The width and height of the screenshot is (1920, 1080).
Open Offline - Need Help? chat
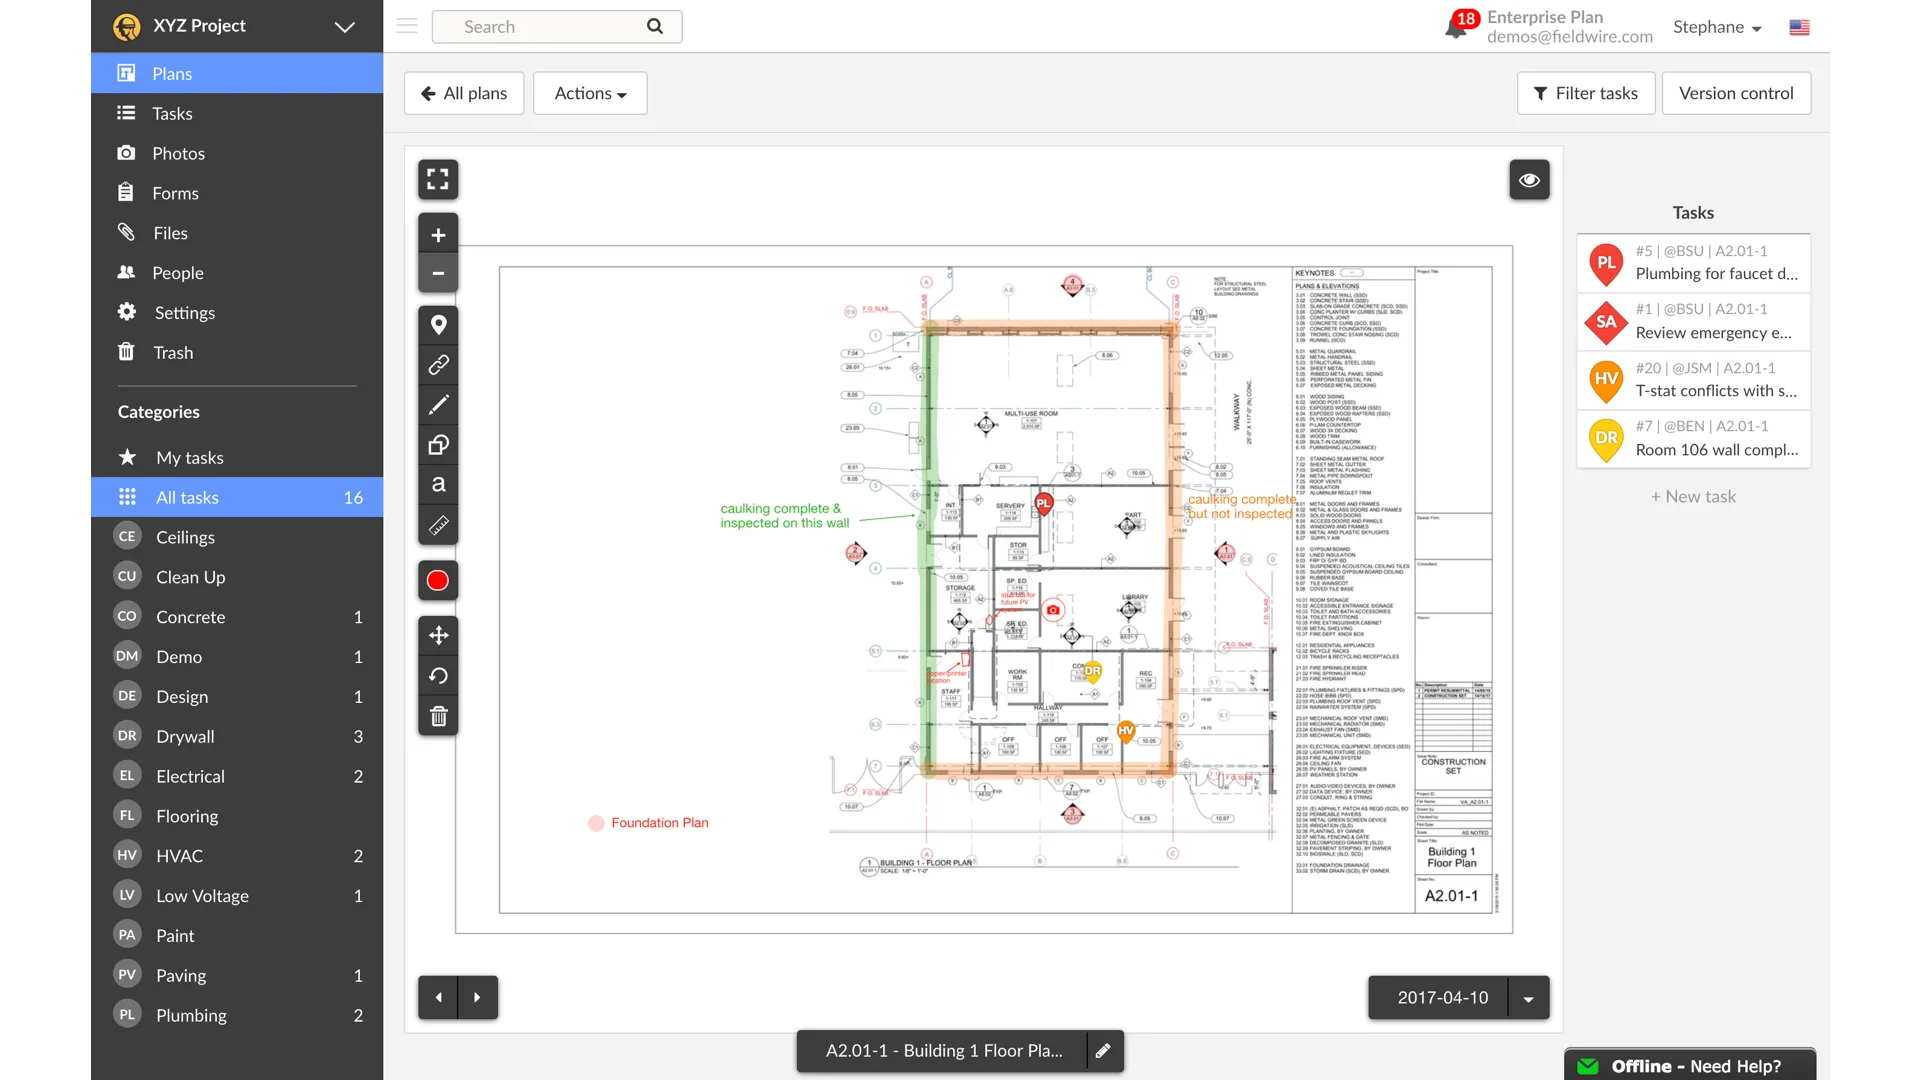pyautogui.click(x=1690, y=1066)
